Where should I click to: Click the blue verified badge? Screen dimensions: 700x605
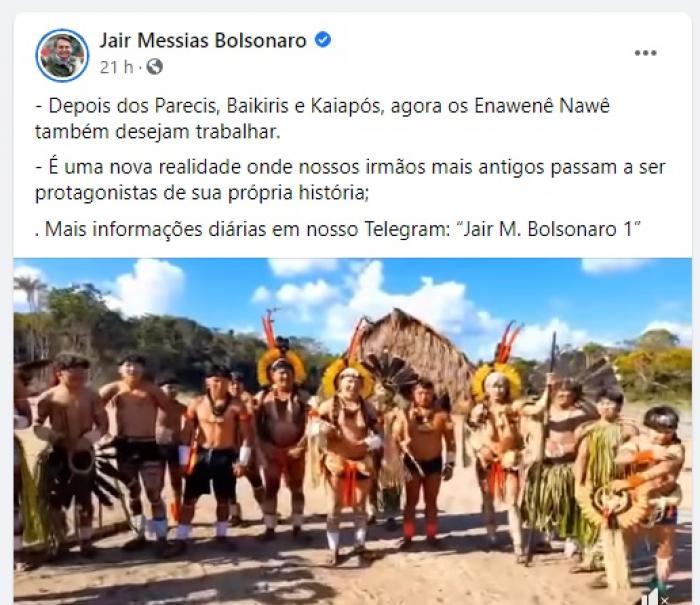tap(323, 40)
